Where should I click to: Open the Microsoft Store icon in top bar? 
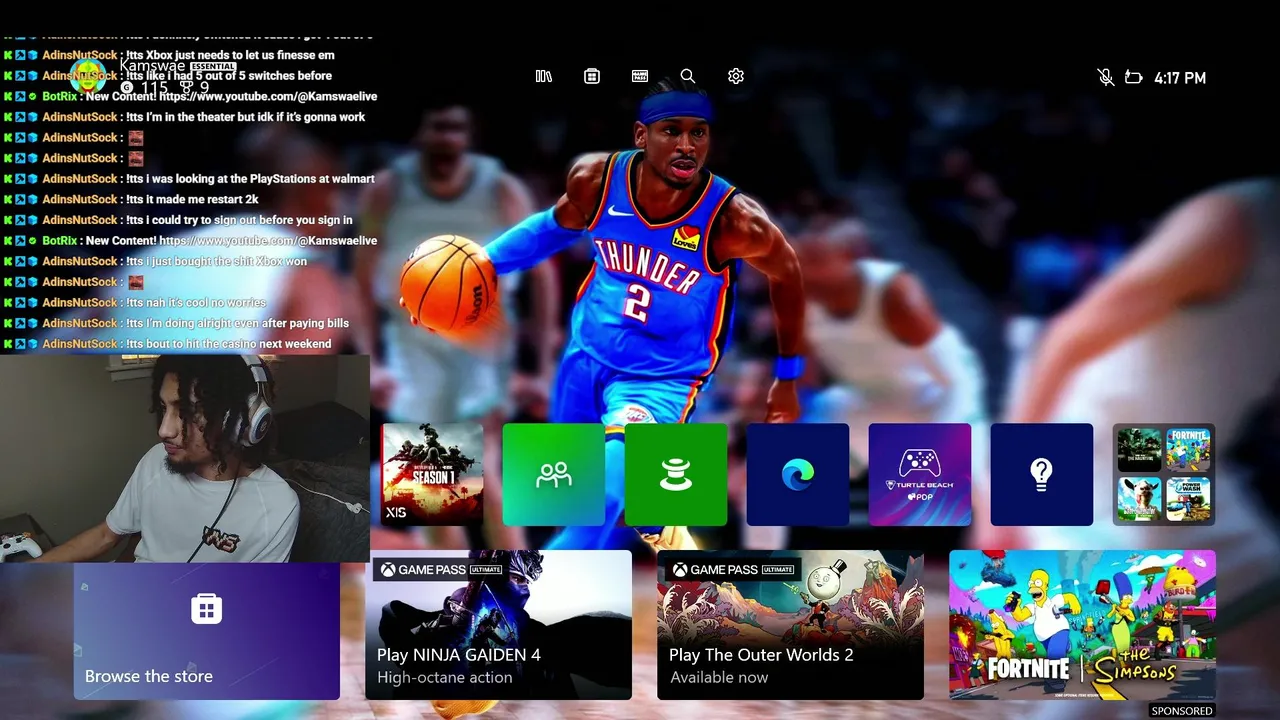click(x=592, y=76)
